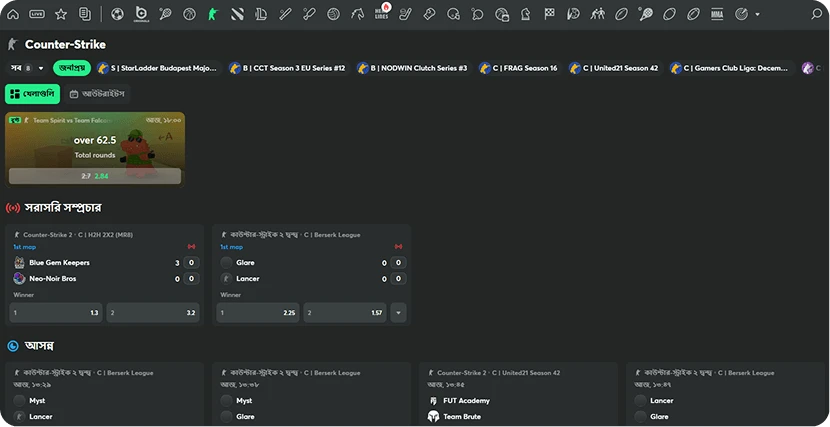The width and height of the screenshot is (830, 427).
Task: Open the bet slip coupon icon
Action: [85, 14]
